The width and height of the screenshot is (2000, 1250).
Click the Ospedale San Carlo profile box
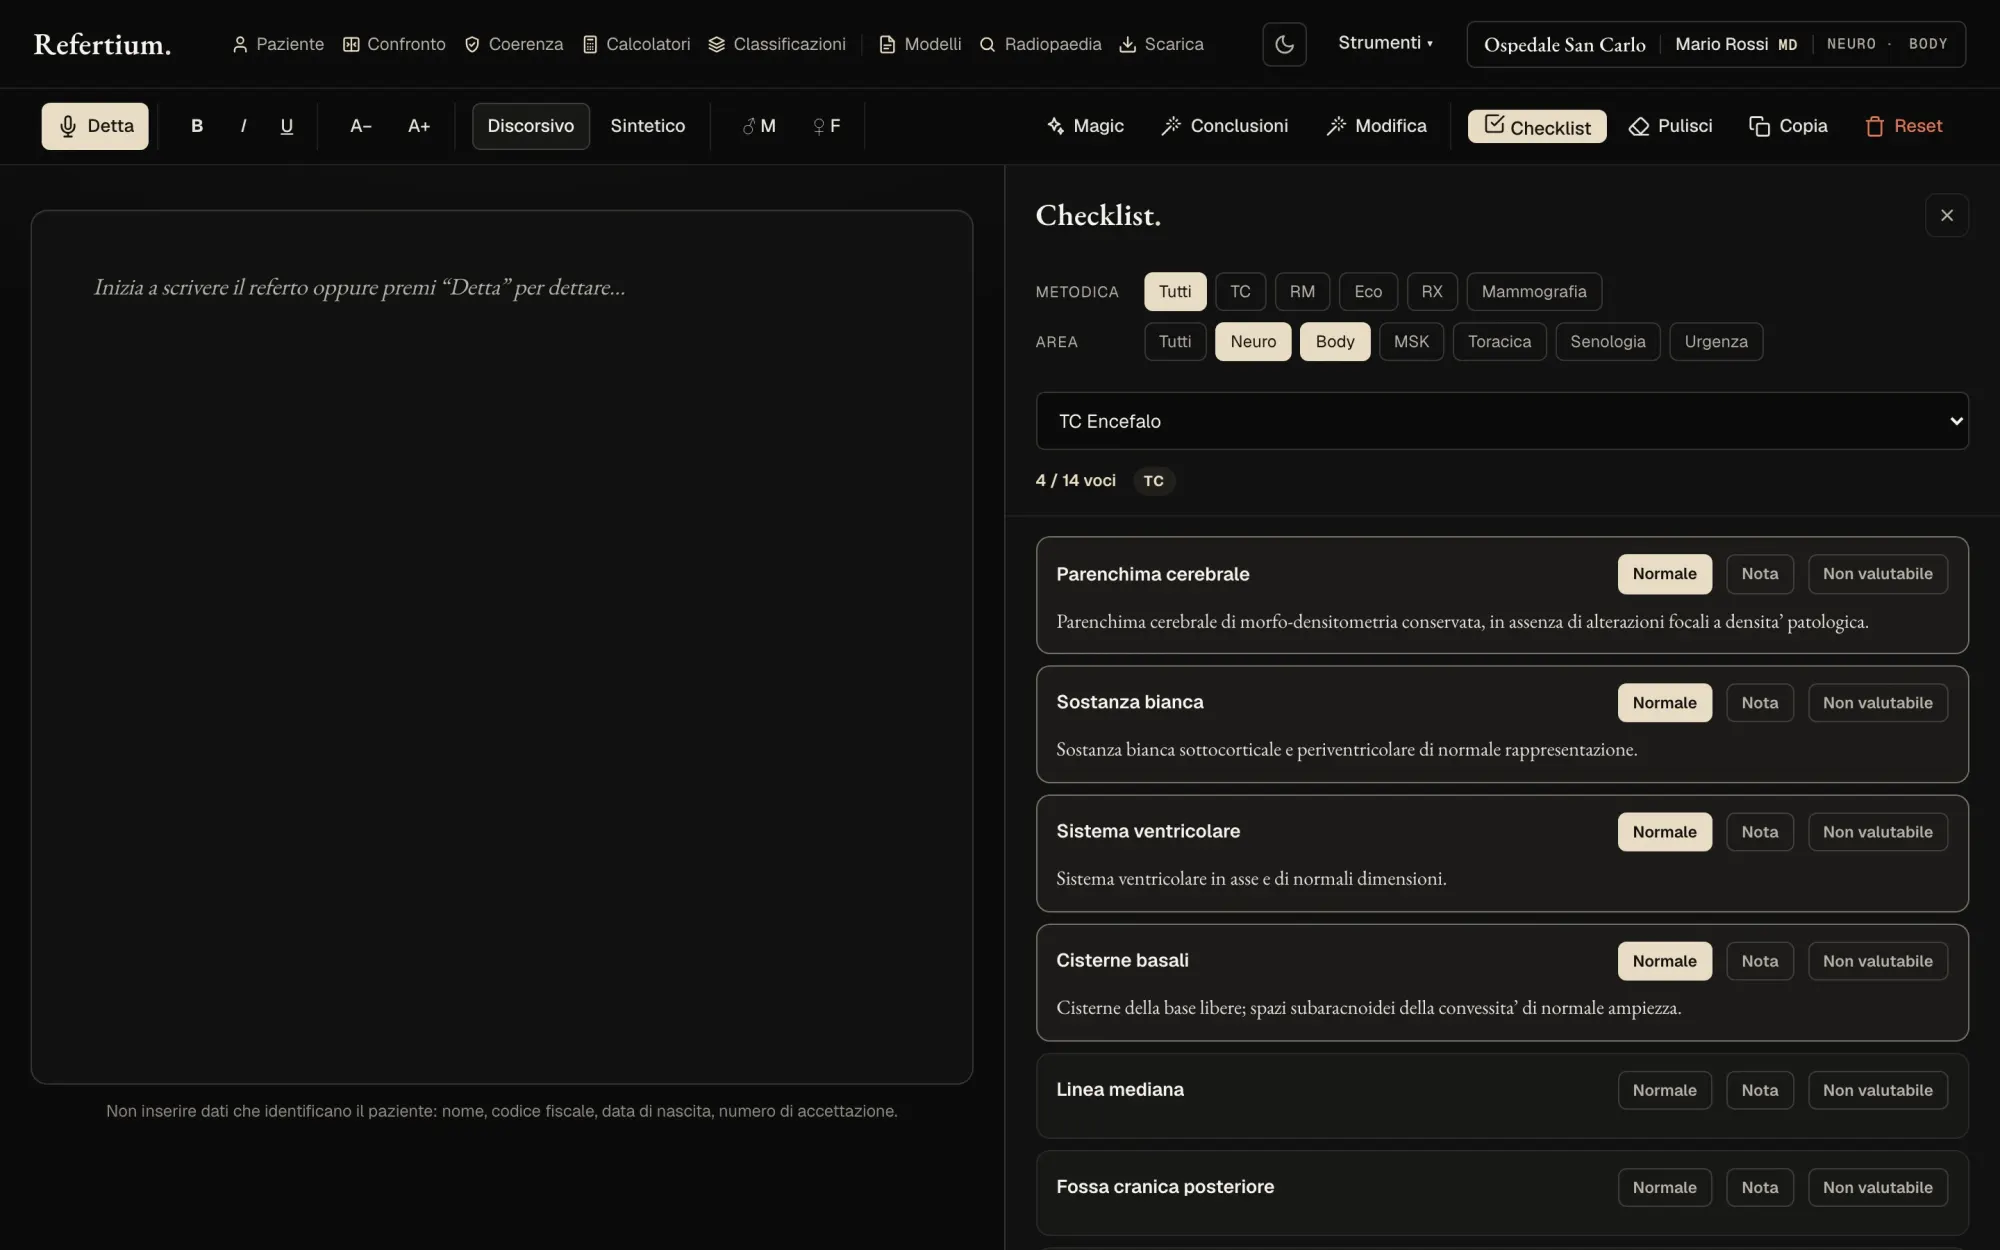point(1716,44)
